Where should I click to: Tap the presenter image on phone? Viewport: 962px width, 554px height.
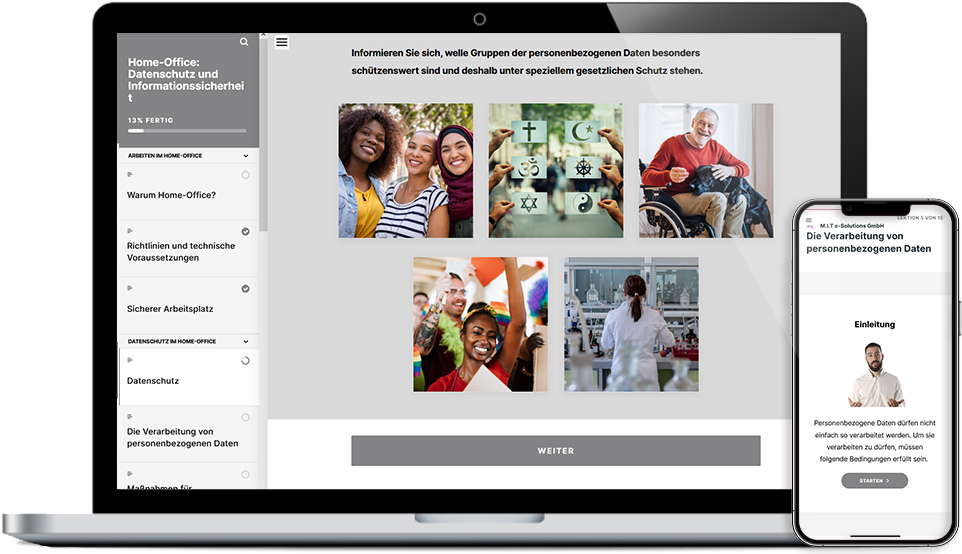pyautogui.click(x=875, y=375)
